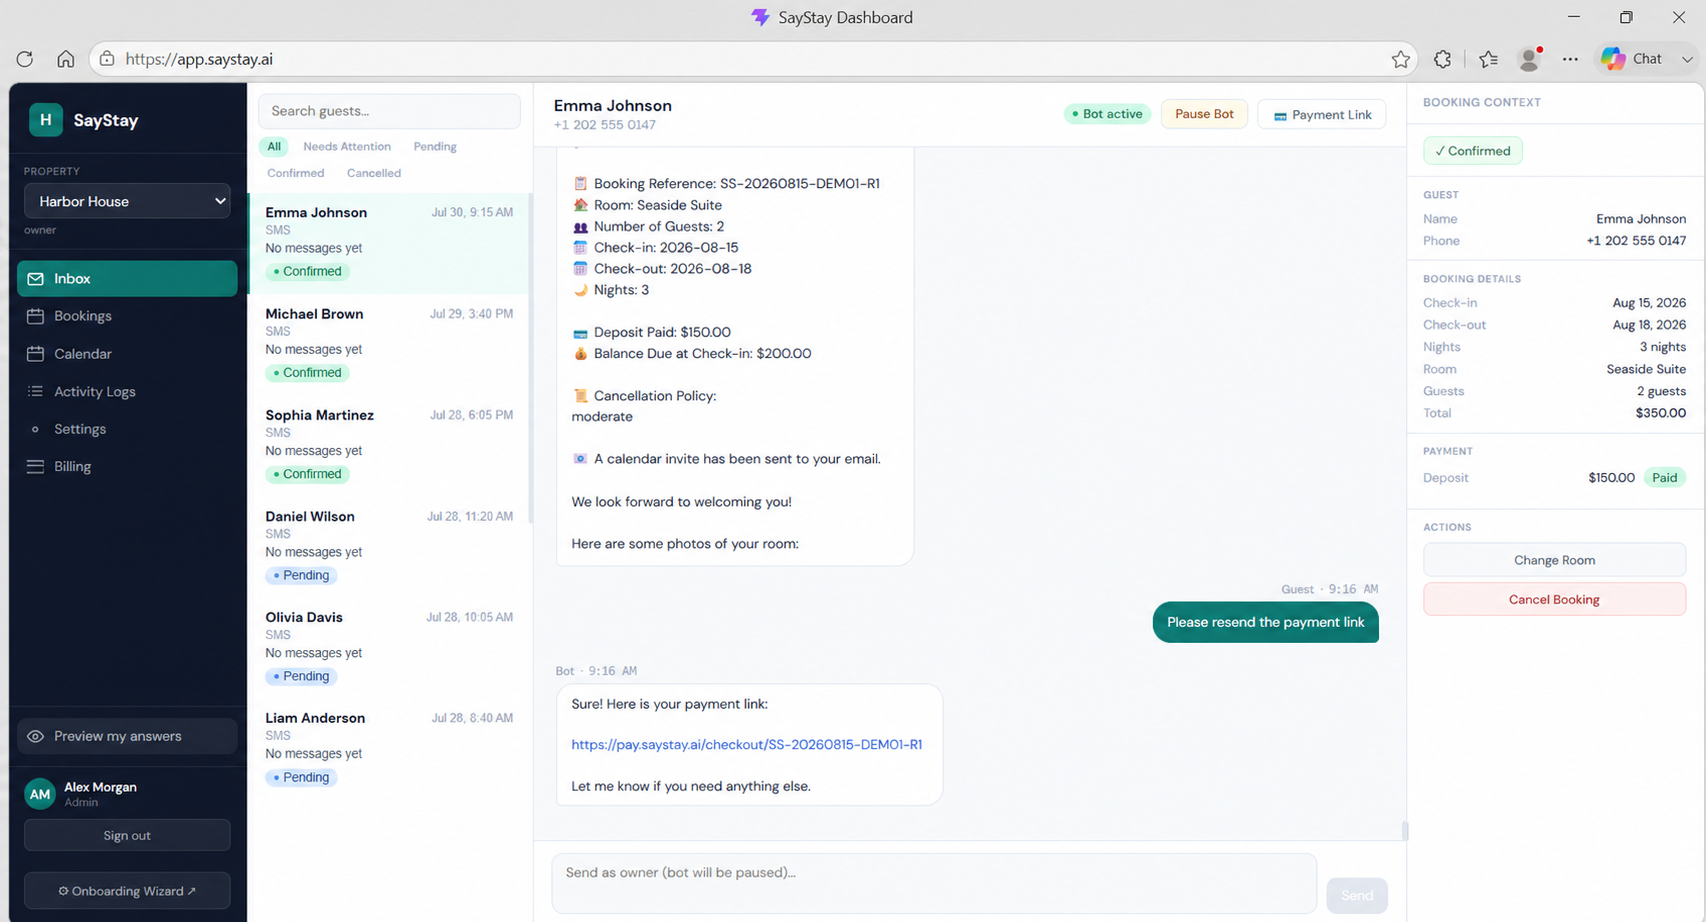Pause the bot for this conversation
The width and height of the screenshot is (1706, 922).
pyautogui.click(x=1204, y=114)
